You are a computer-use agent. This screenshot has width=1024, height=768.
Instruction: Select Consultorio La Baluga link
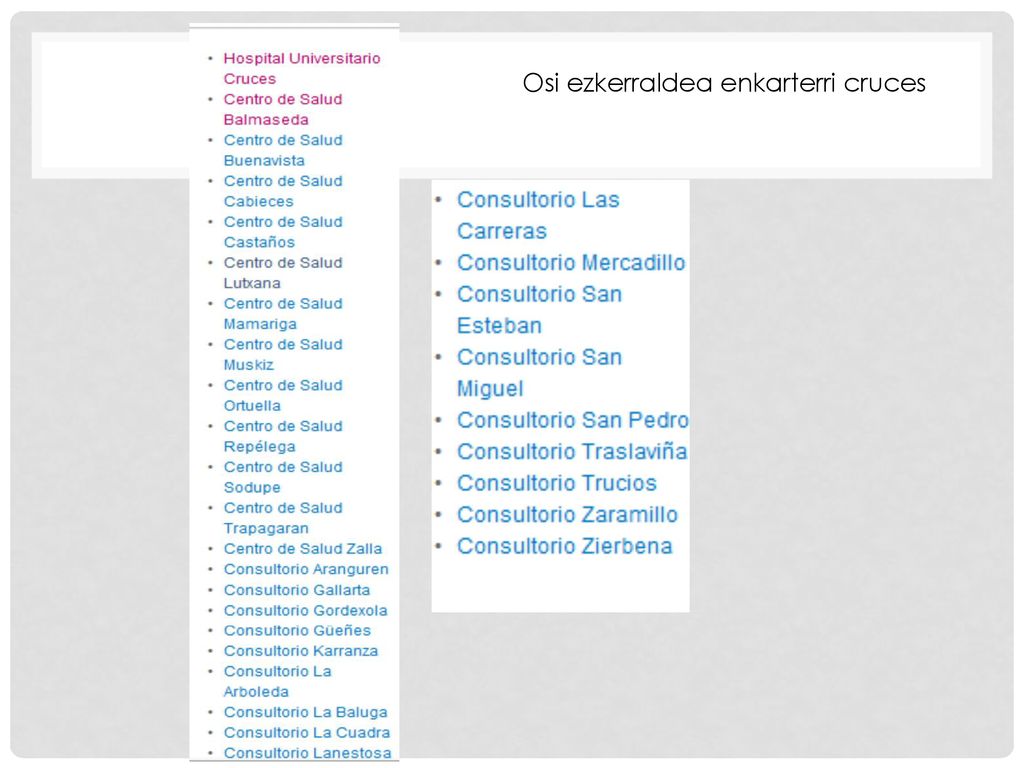click(306, 712)
